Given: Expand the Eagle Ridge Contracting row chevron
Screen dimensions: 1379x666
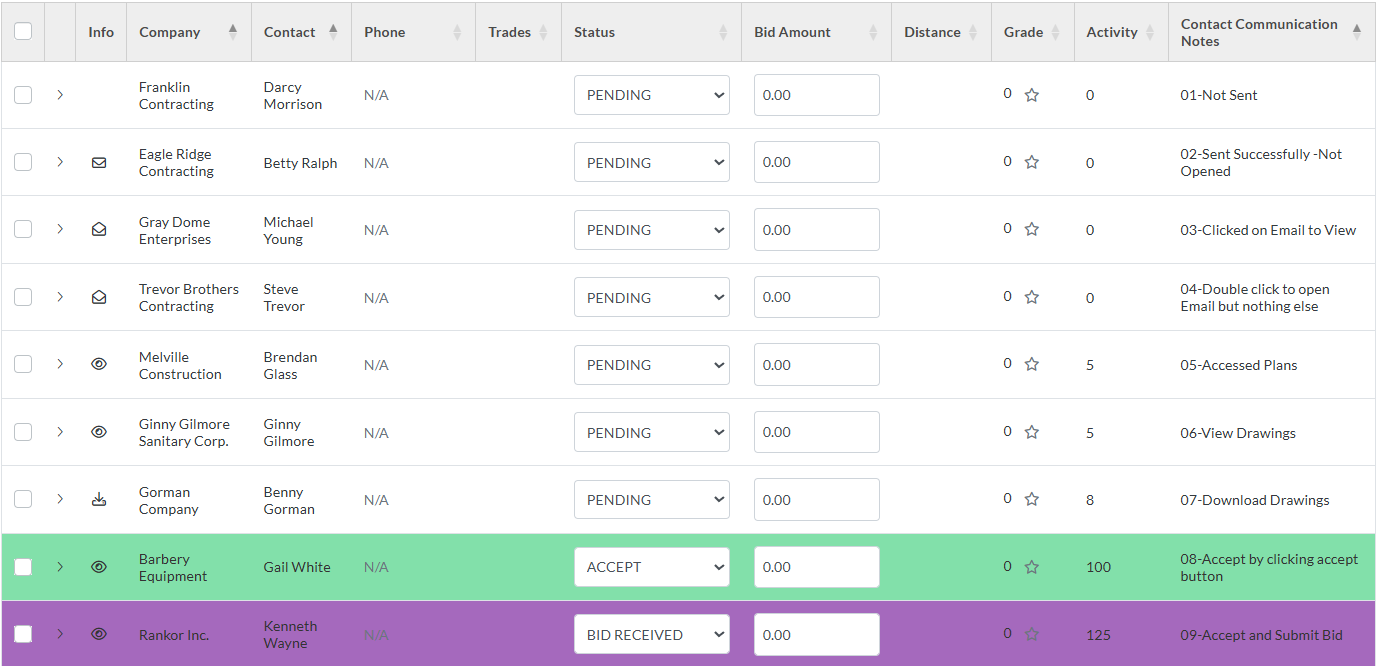Looking at the screenshot, I should (x=60, y=162).
